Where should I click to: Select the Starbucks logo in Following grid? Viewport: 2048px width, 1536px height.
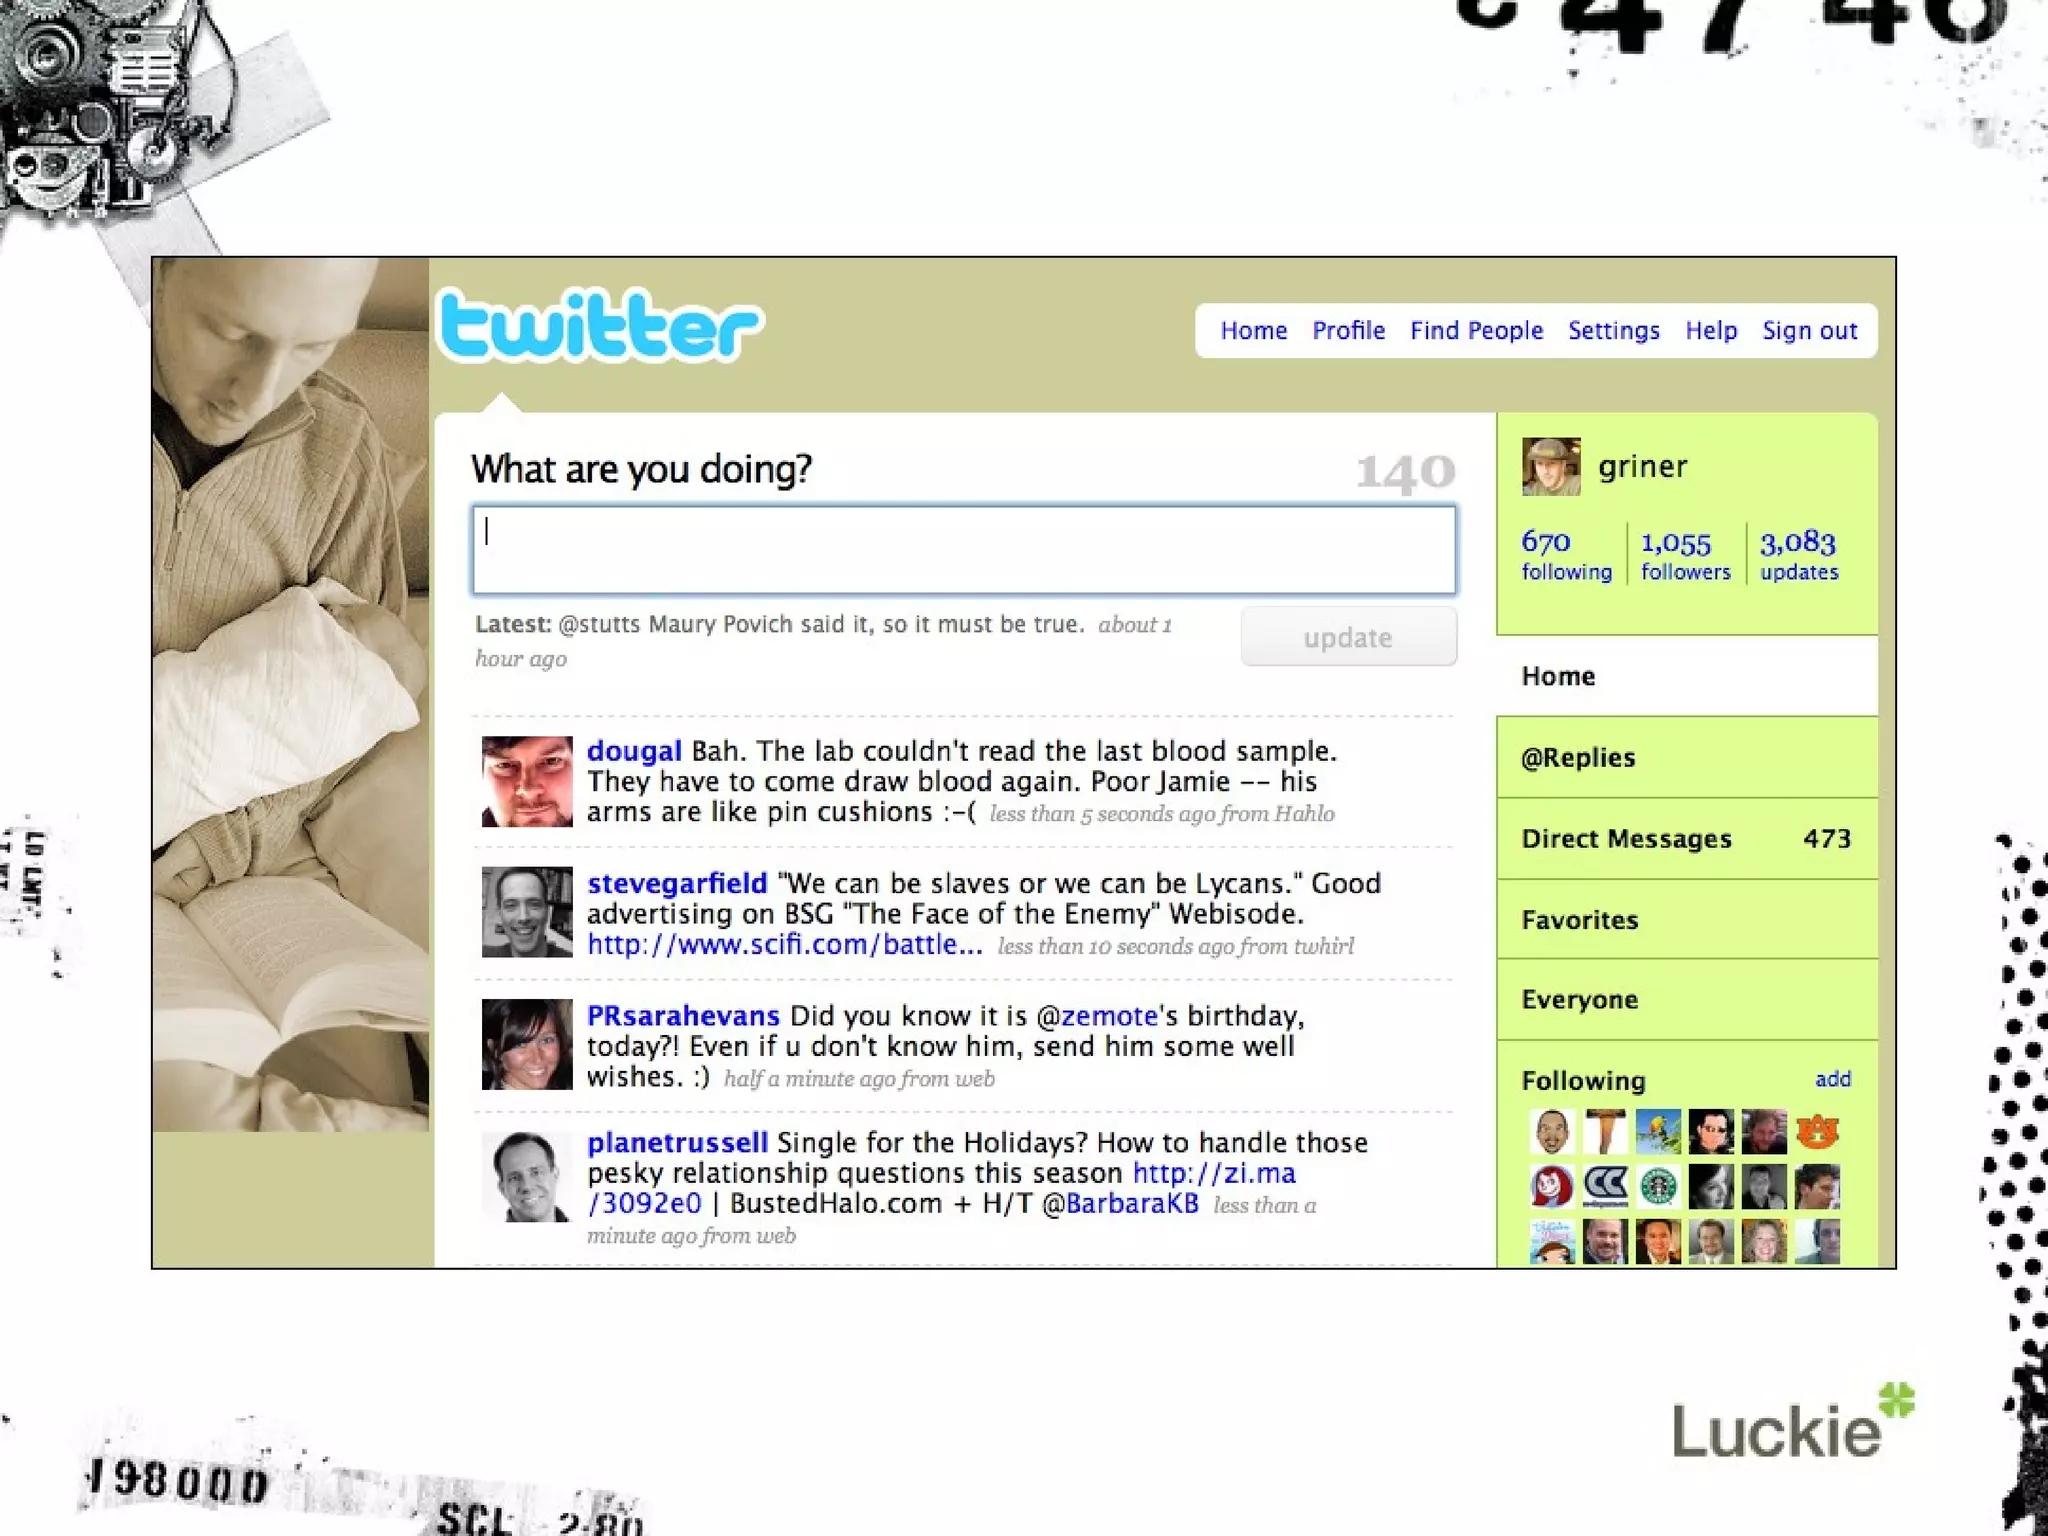point(1658,1186)
